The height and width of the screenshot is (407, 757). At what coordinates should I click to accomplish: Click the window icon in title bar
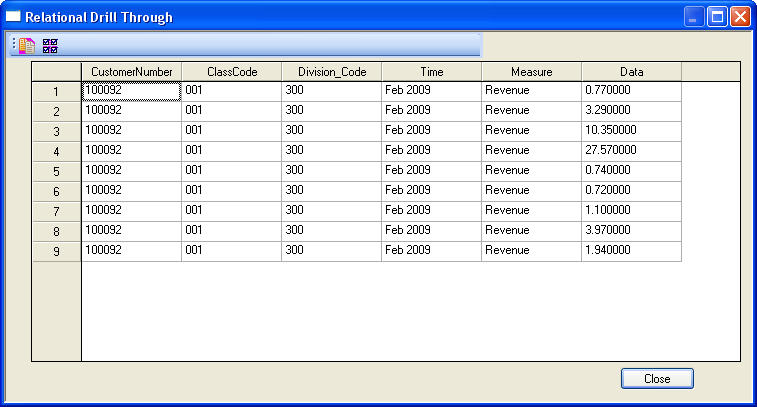pos(13,17)
